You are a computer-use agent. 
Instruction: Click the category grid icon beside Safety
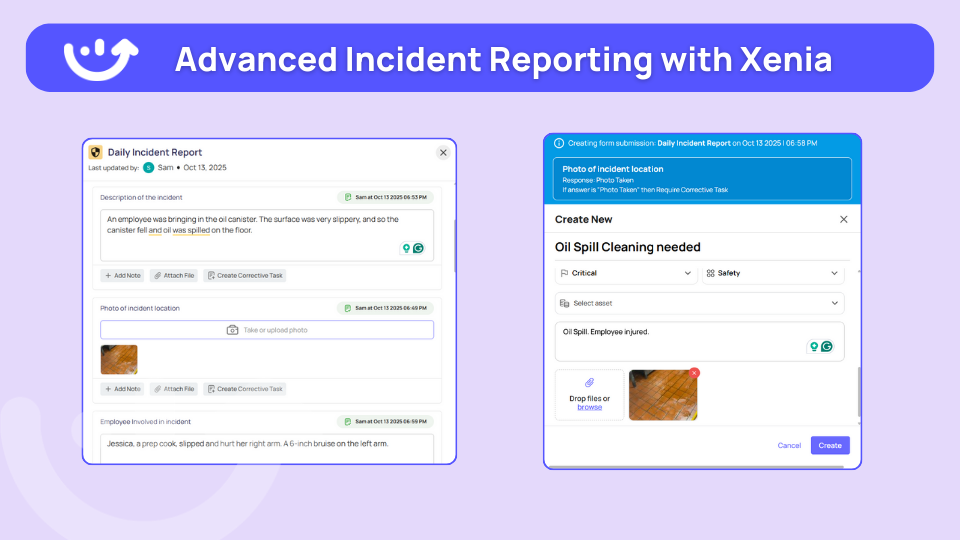[x=711, y=273]
